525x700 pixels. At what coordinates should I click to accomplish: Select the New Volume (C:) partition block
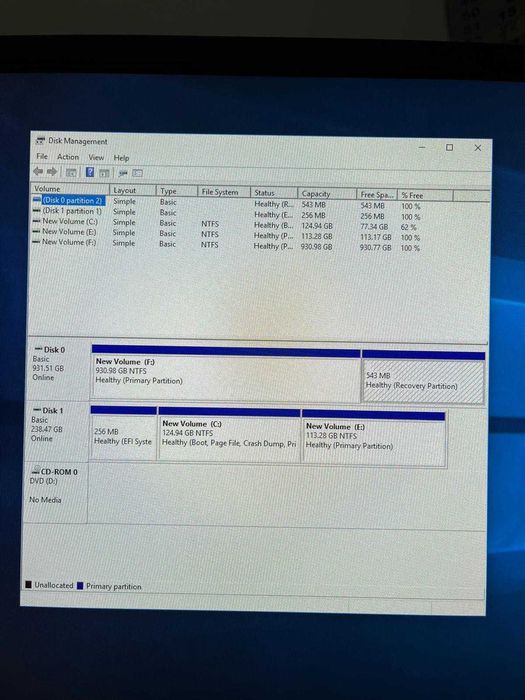(x=229, y=435)
